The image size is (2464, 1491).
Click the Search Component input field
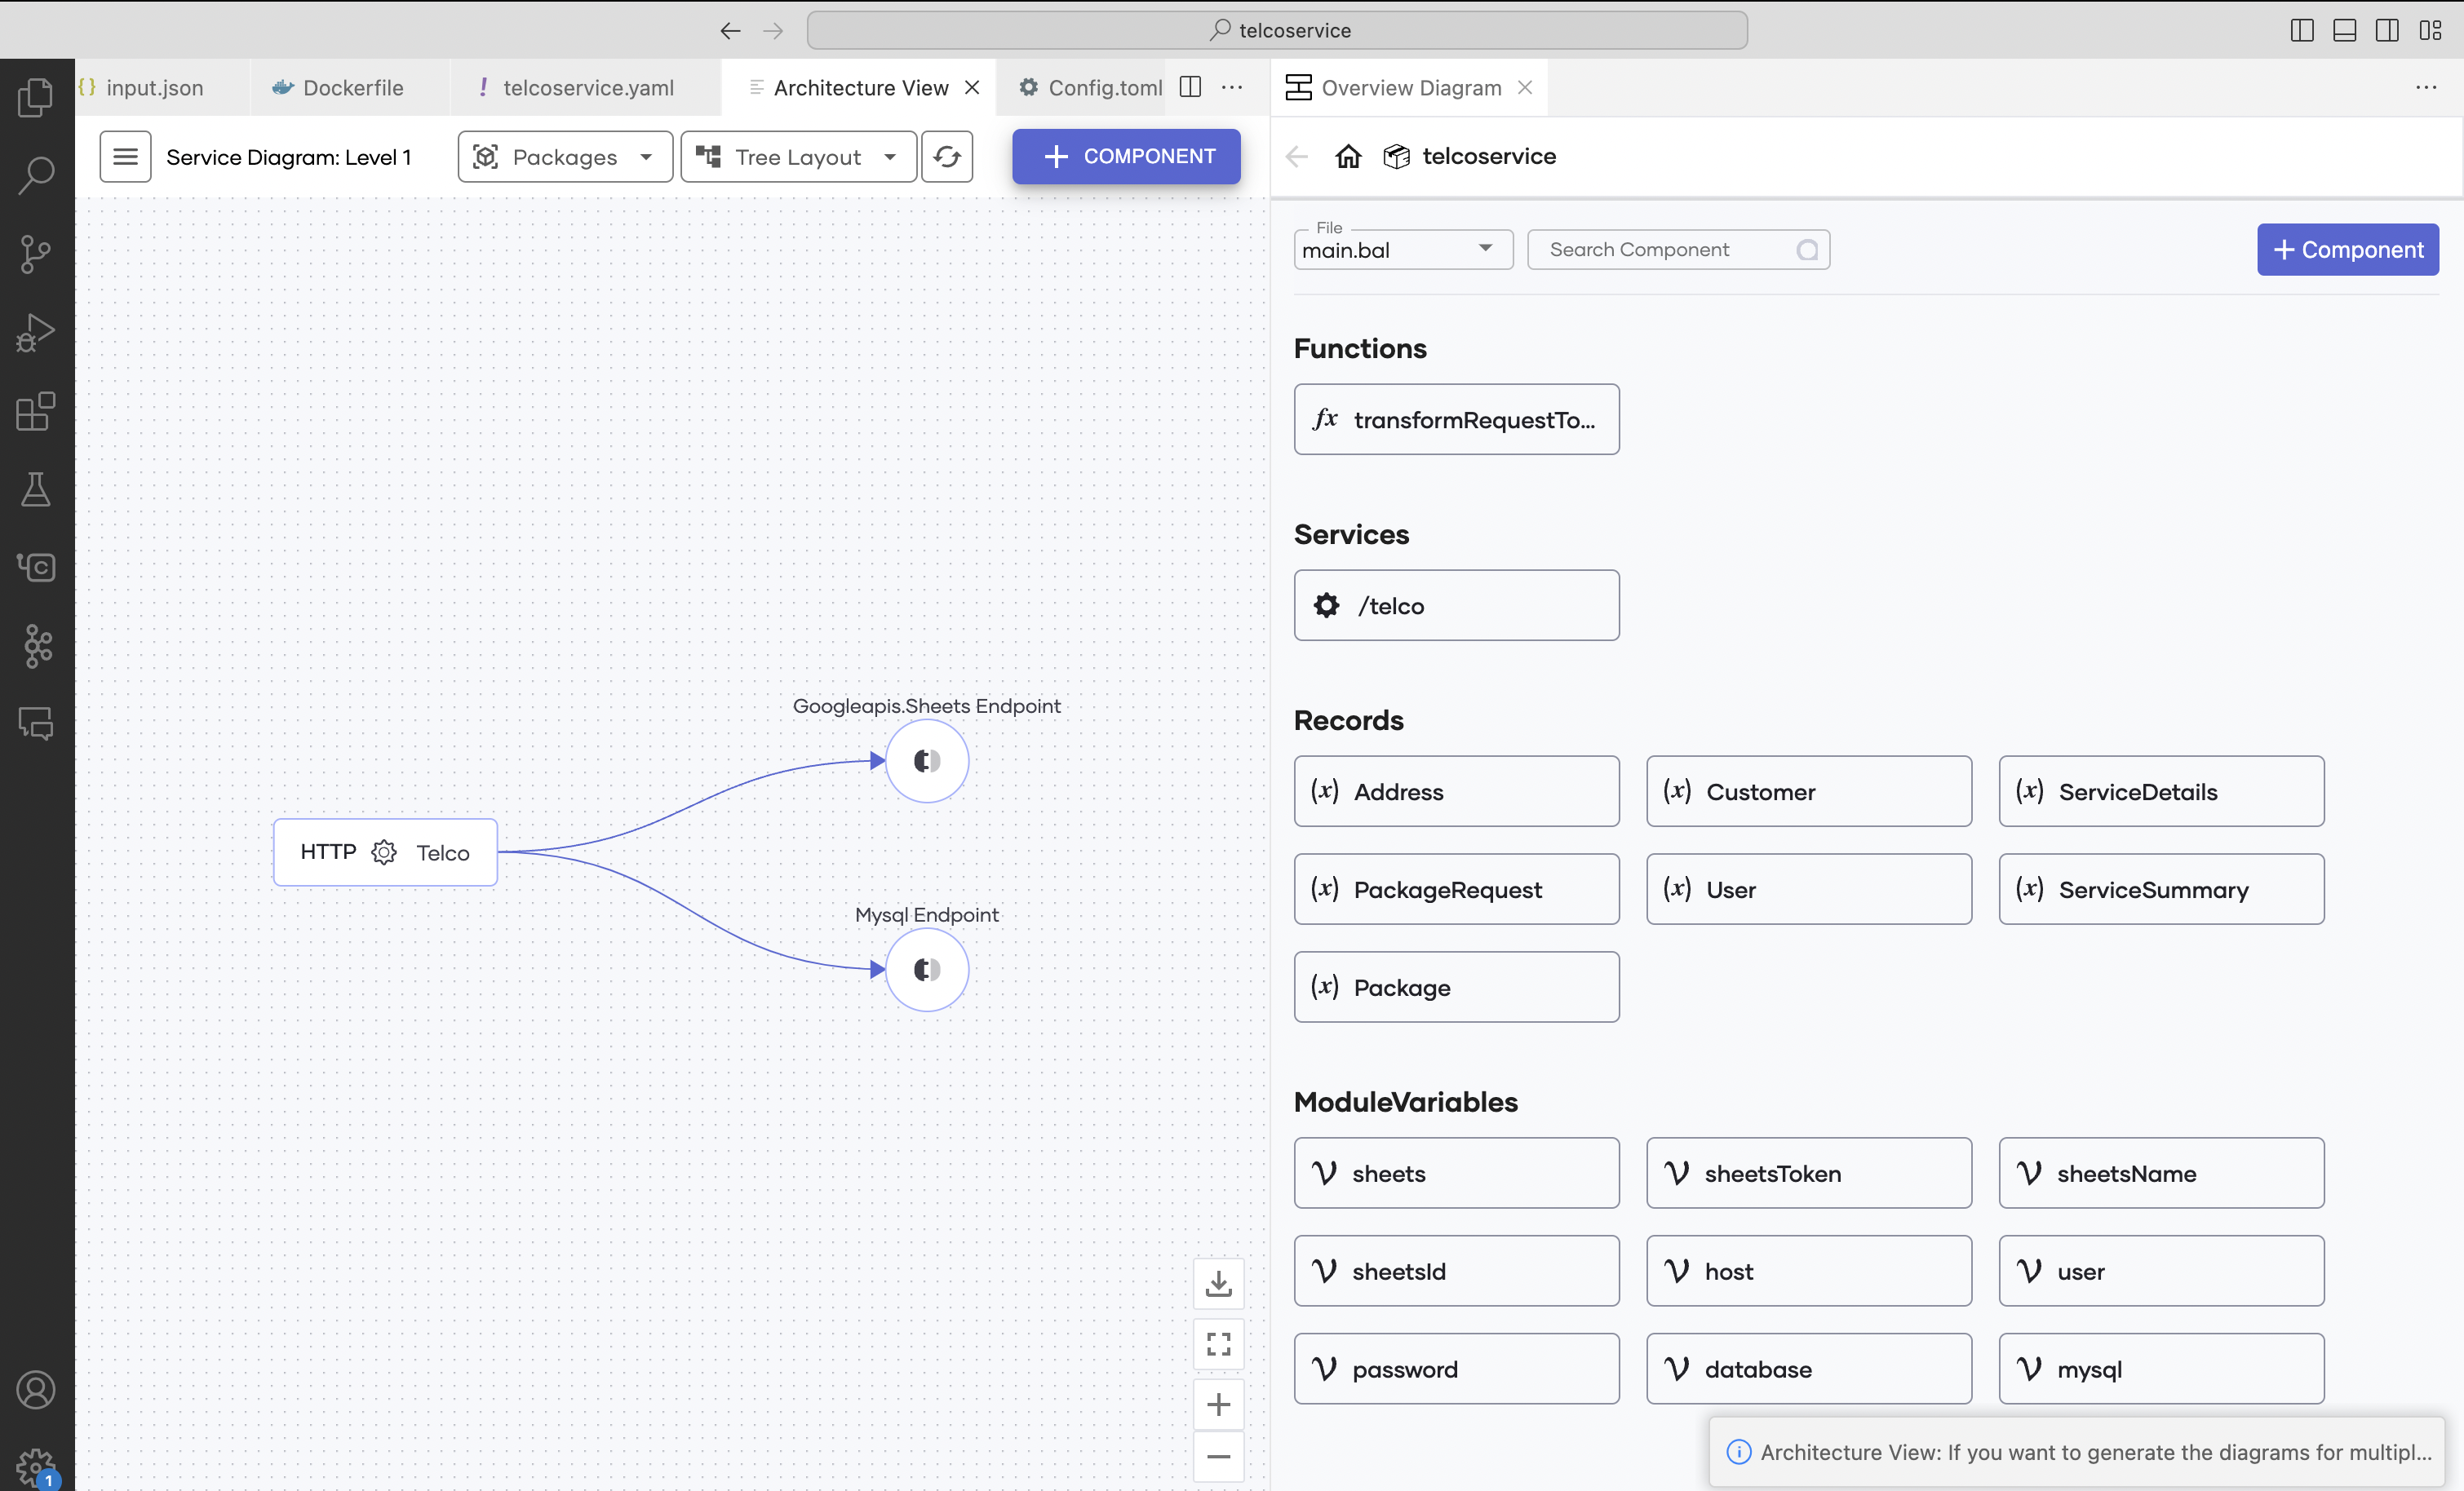(x=1665, y=250)
